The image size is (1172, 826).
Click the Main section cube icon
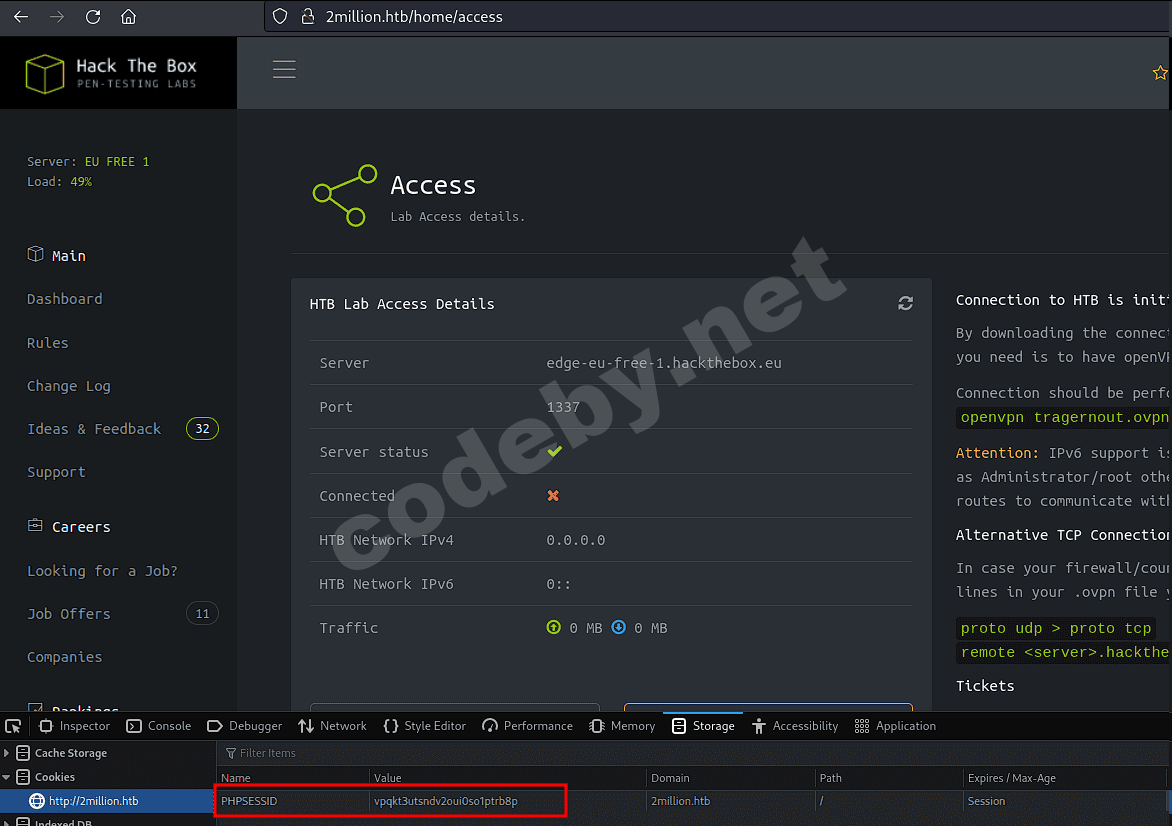pyautogui.click(x=35, y=254)
